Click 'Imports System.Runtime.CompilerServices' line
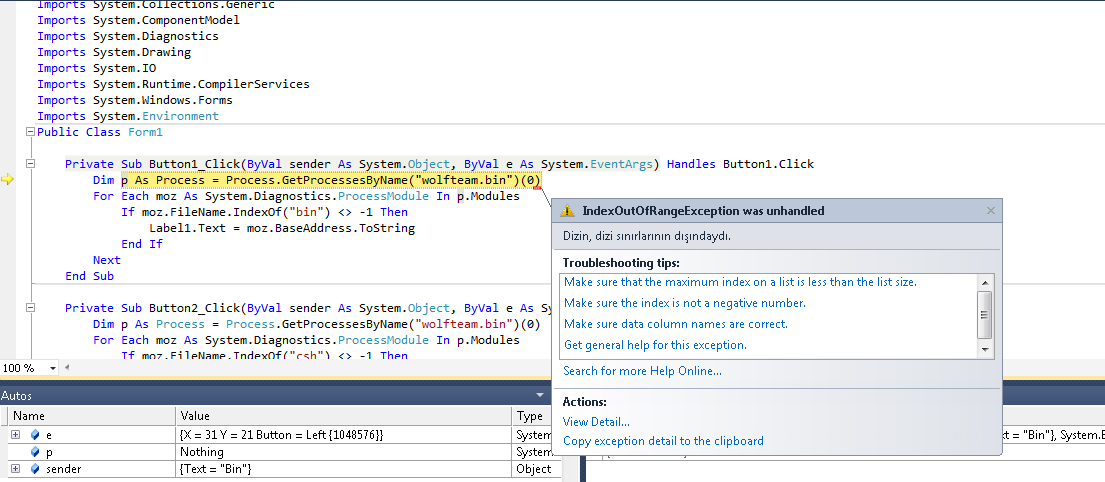Image resolution: width=1105 pixels, height=482 pixels. pyautogui.click(x=173, y=84)
